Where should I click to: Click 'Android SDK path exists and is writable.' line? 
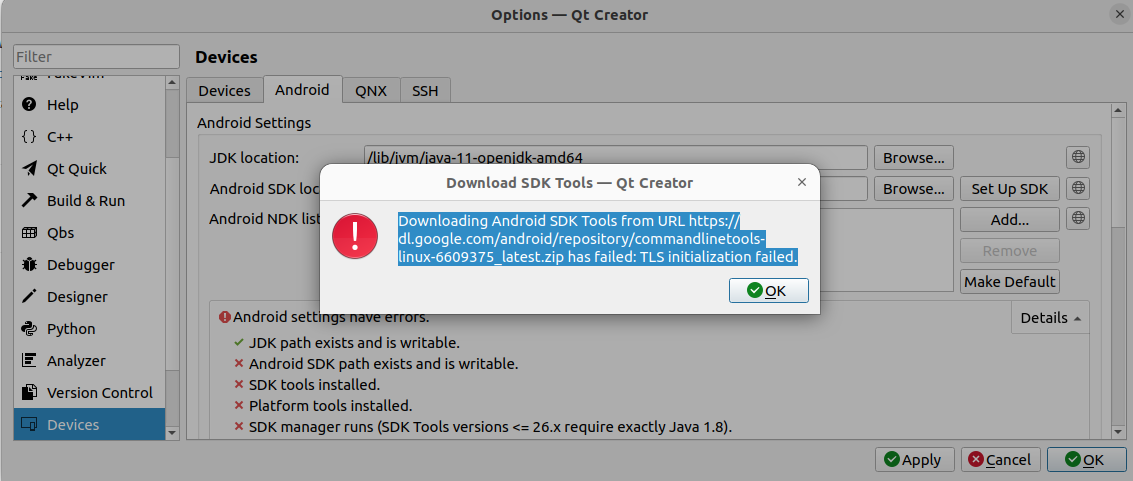click(x=383, y=363)
